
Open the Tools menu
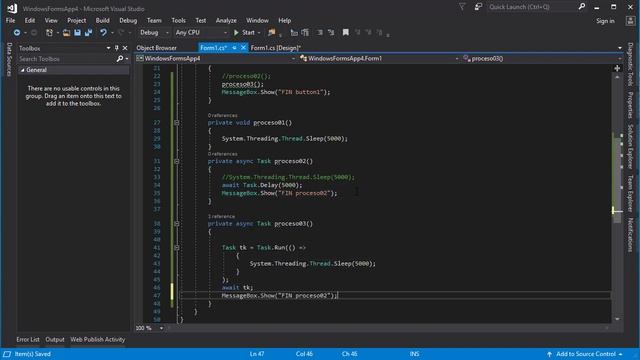click(178, 20)
